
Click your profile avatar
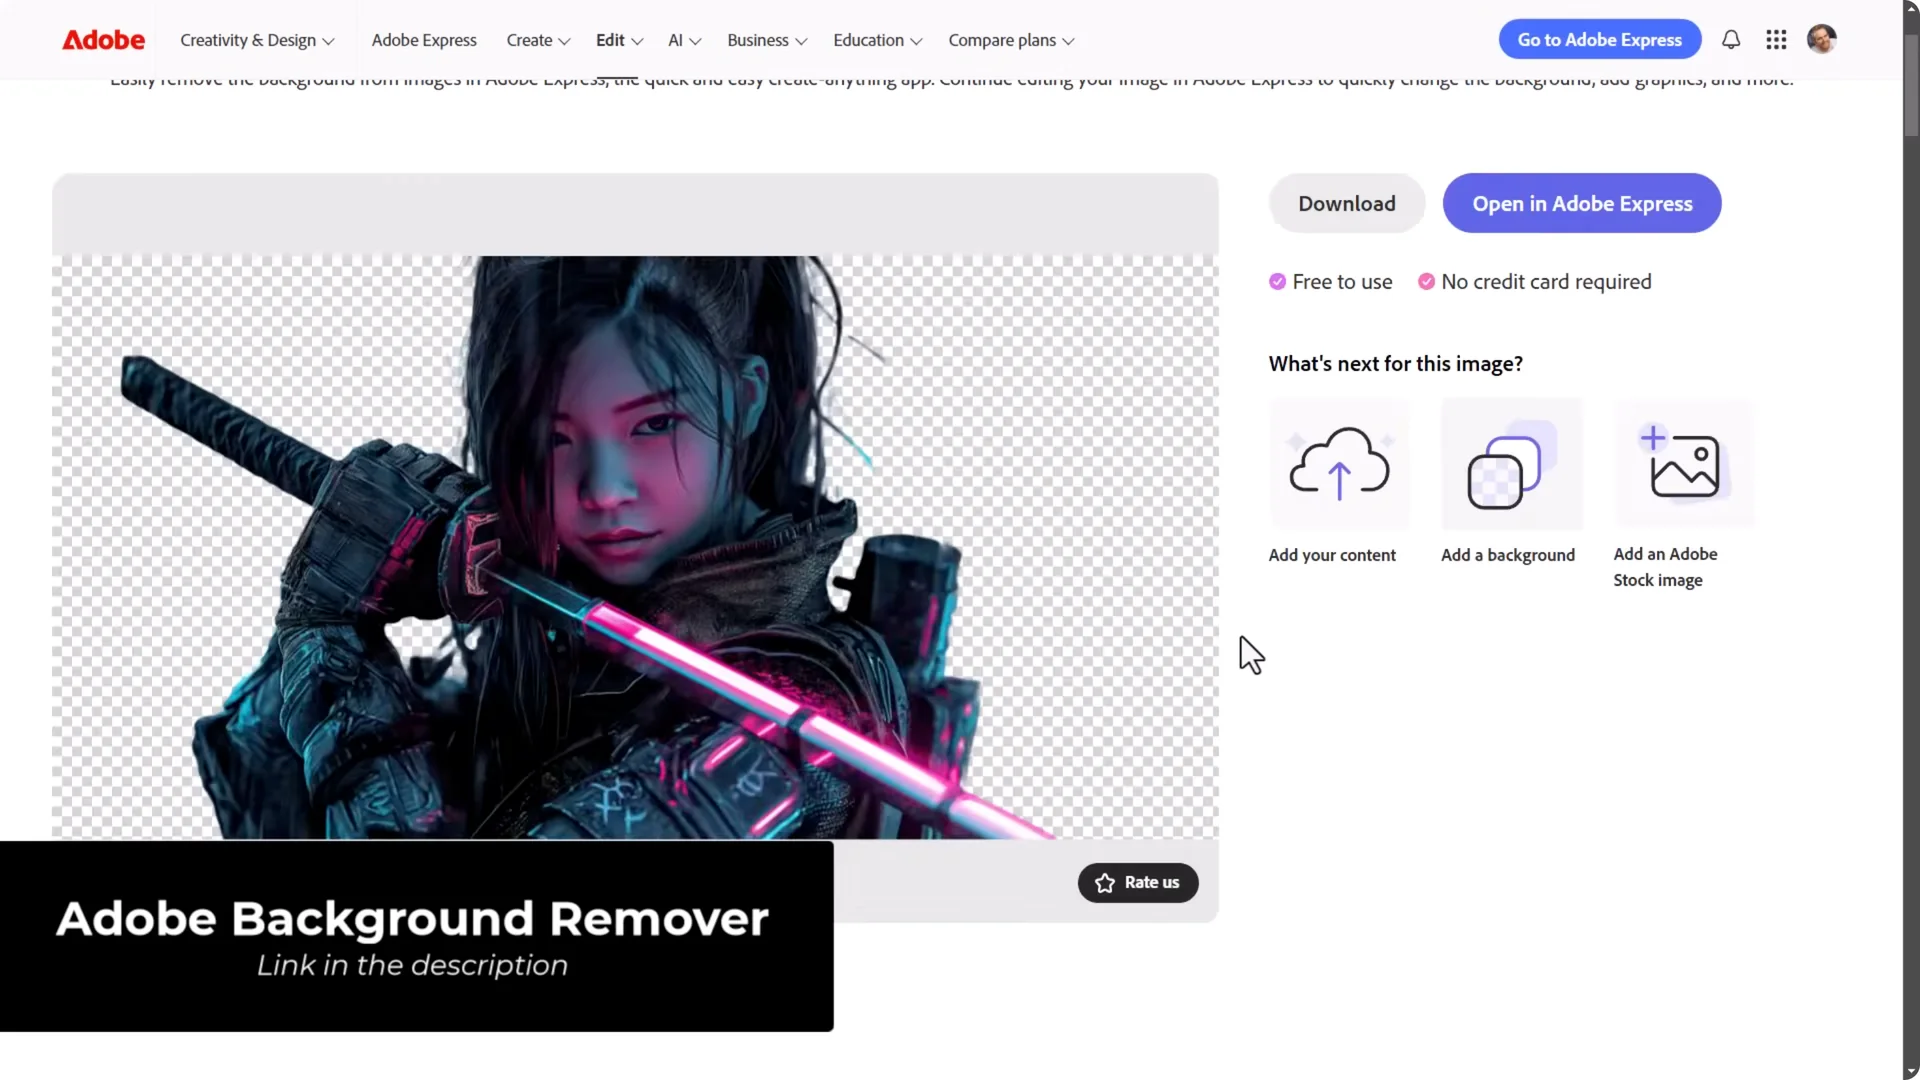coord(1821,39)
